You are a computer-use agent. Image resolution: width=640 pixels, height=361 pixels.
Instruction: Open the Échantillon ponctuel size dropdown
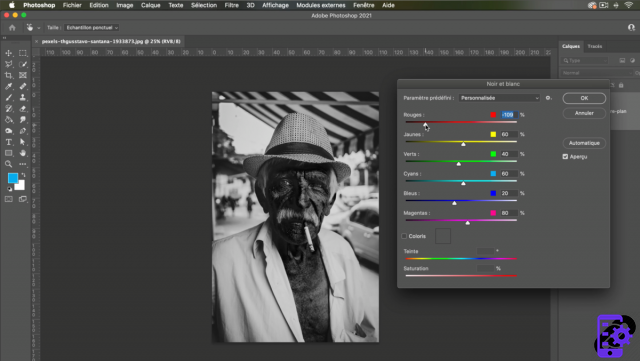(91, 28)
